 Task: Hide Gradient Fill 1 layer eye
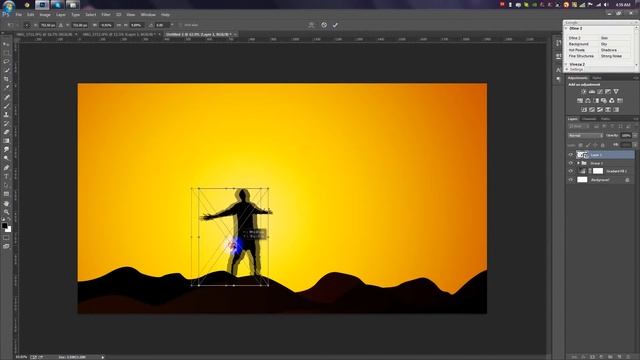pyautogui.click(x=571, y=171)
